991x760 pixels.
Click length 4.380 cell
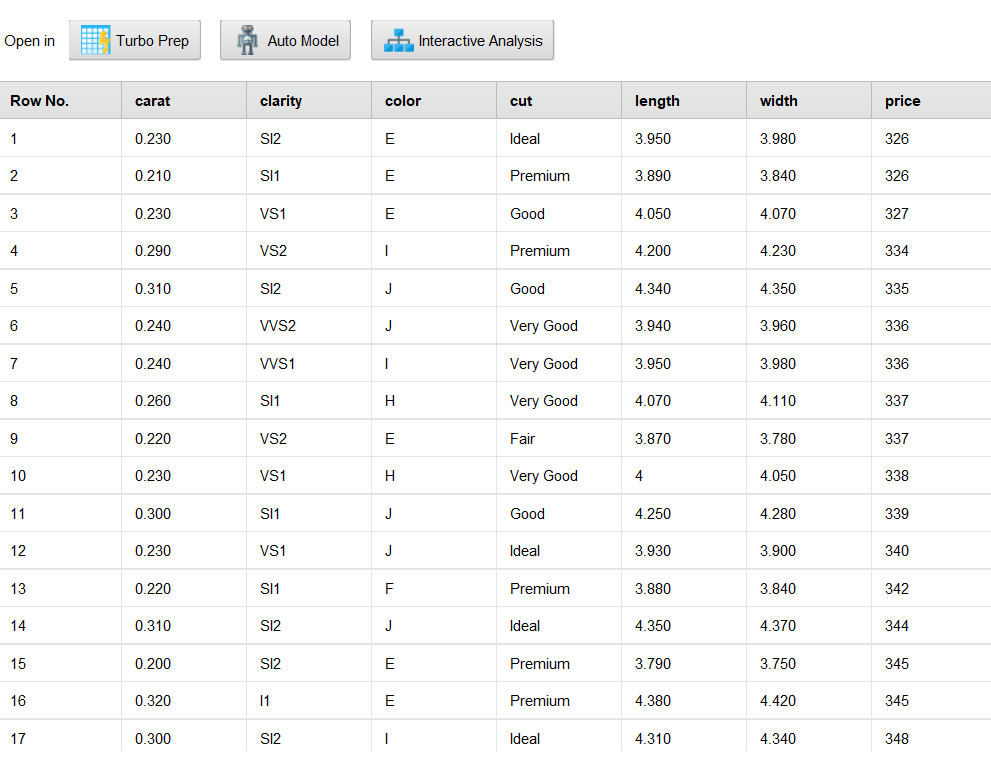coord(684,701)
